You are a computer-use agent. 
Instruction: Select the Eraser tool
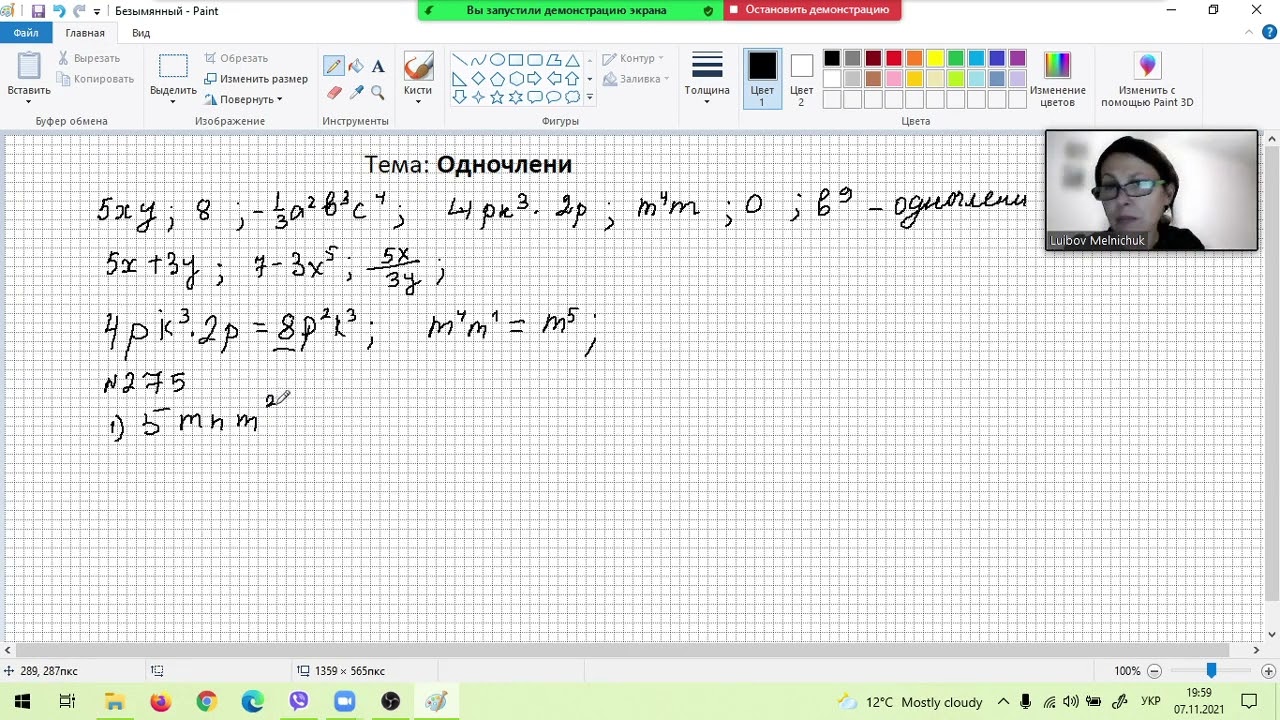click(333, 92)
